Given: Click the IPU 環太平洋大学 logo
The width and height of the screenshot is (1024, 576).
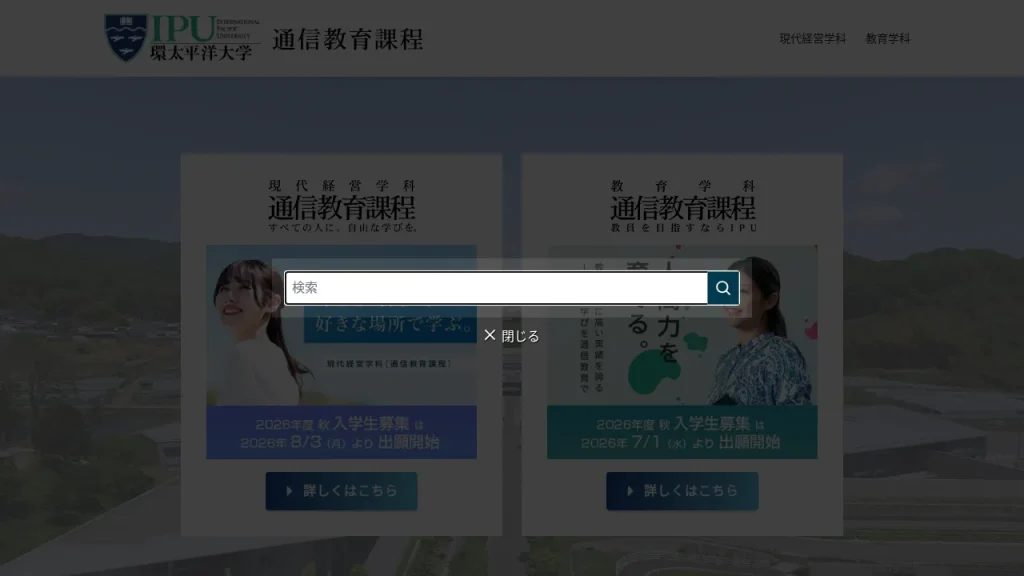Looking at the screenshot, I should point(182,38).
